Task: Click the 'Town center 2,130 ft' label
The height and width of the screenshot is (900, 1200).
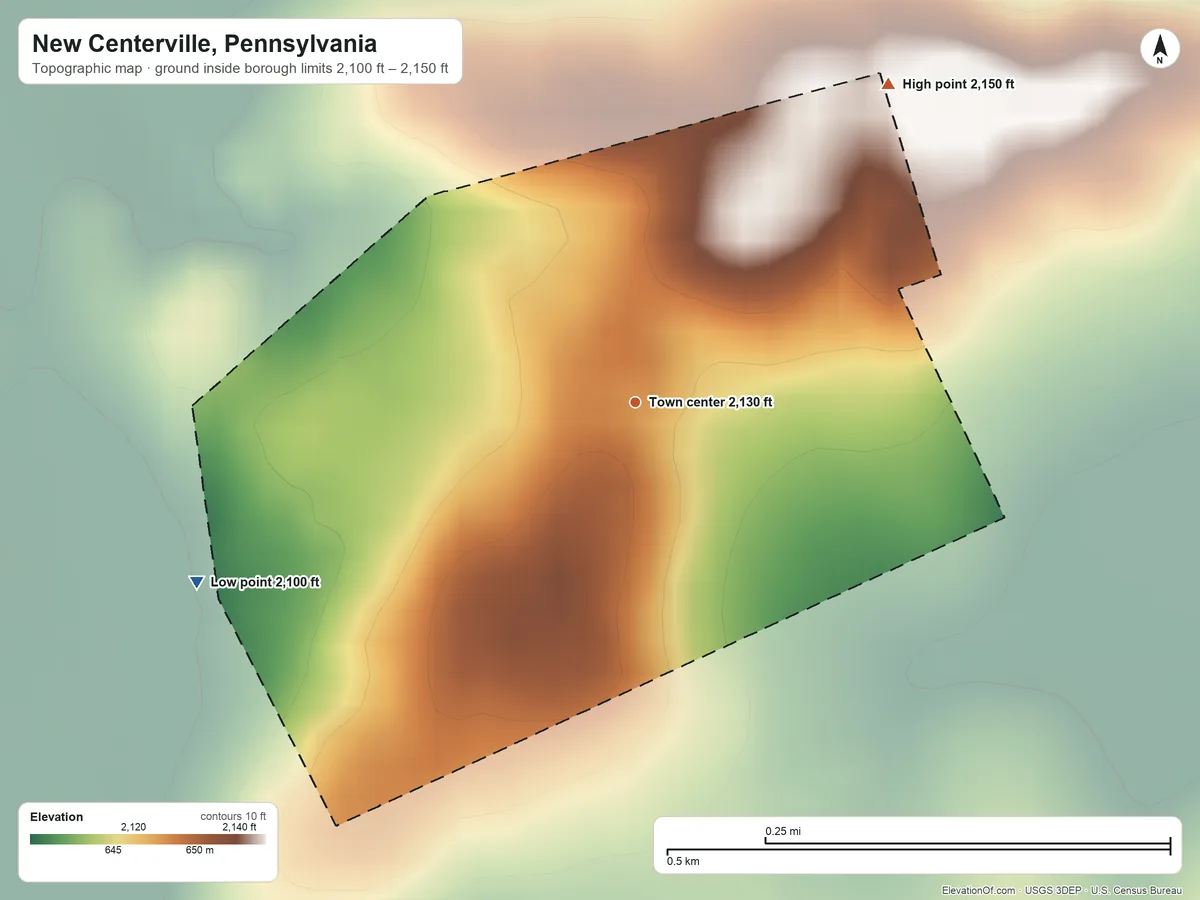Action: click(x=710, y=402)
